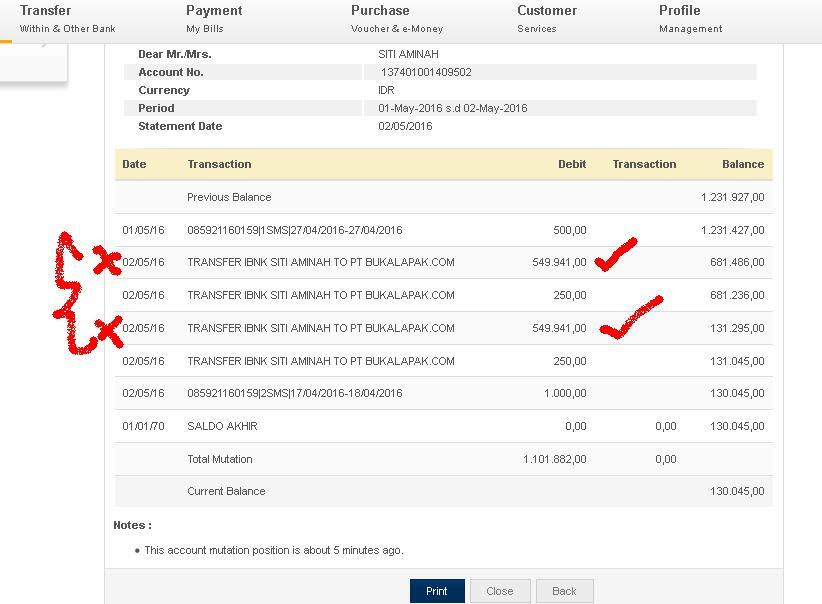The height and width of the screenshot is (604, 822).
Task: Open the Purchase Voucher & e-Money menu
Action: click(397, 19)
